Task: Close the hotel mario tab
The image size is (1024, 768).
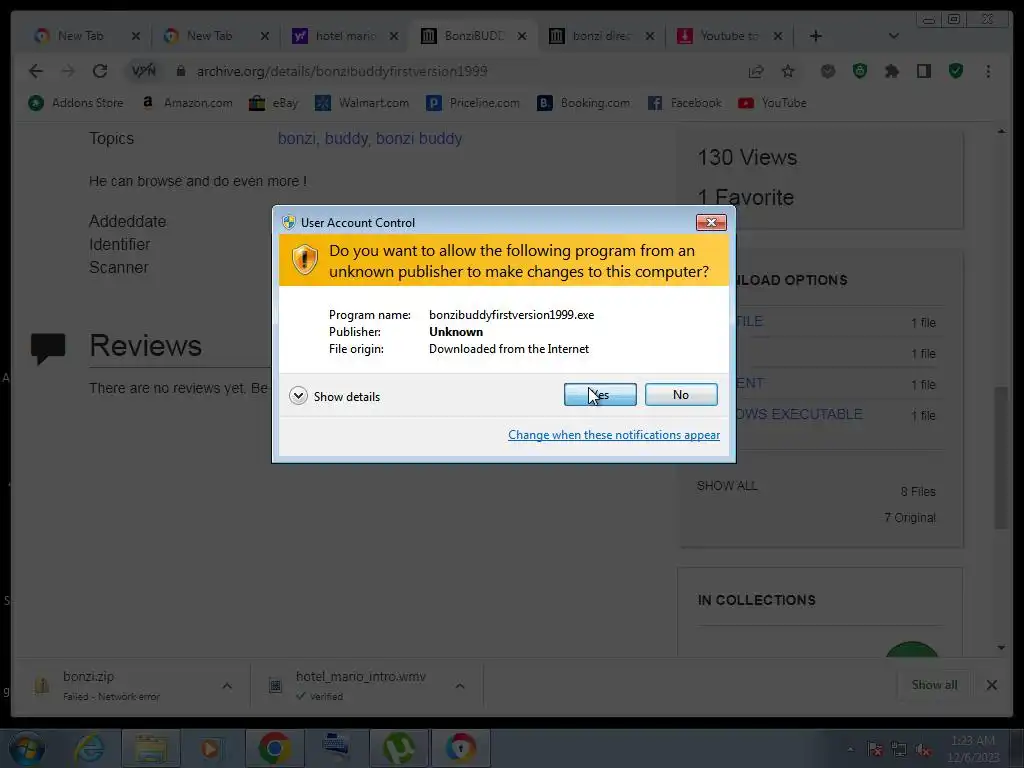Action: (x=394, y=36)
